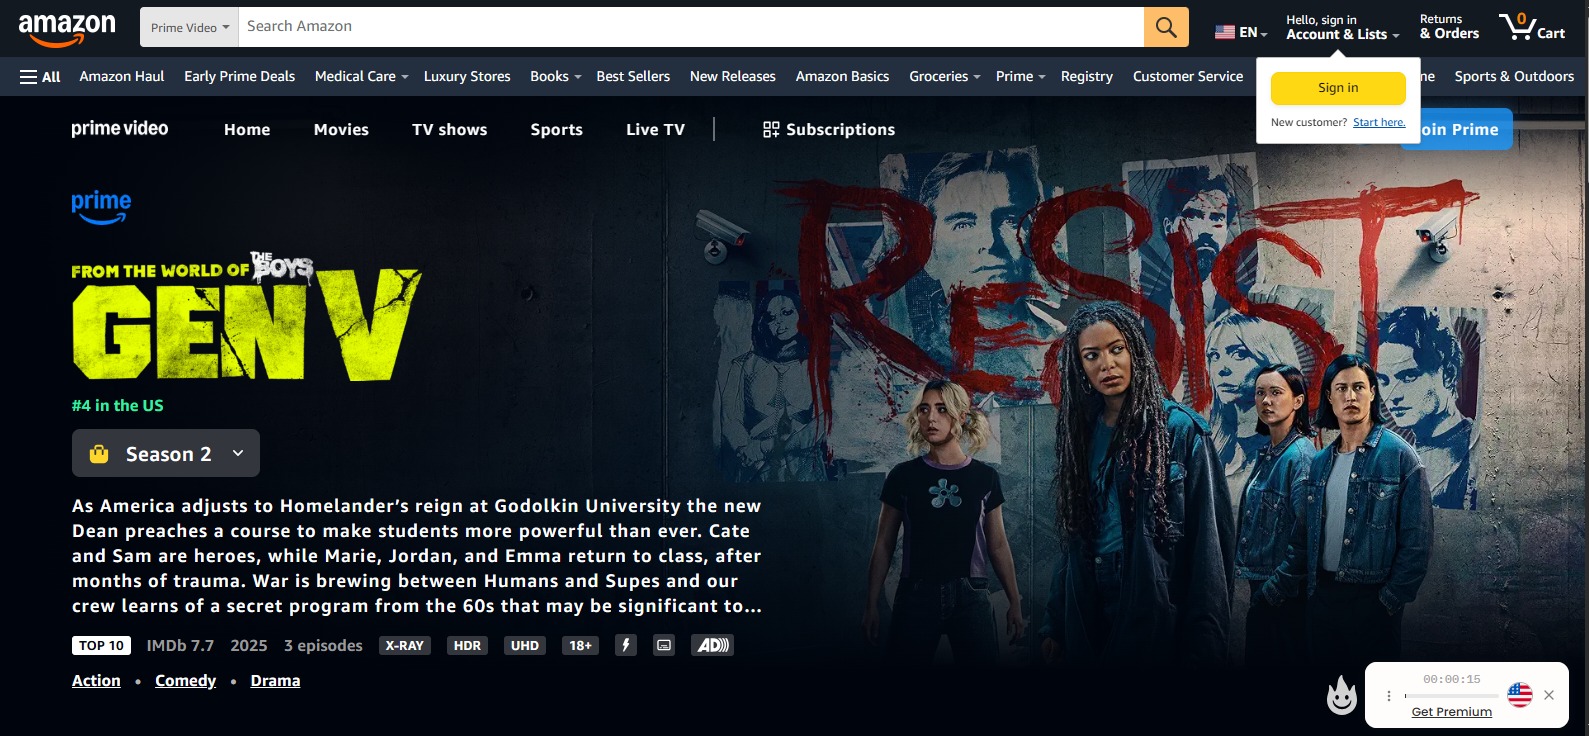Image resolution: width=1589 pixels, height=736 pixels.
Task: Click the VPN timer progress bar
Action: (1451, 695)
